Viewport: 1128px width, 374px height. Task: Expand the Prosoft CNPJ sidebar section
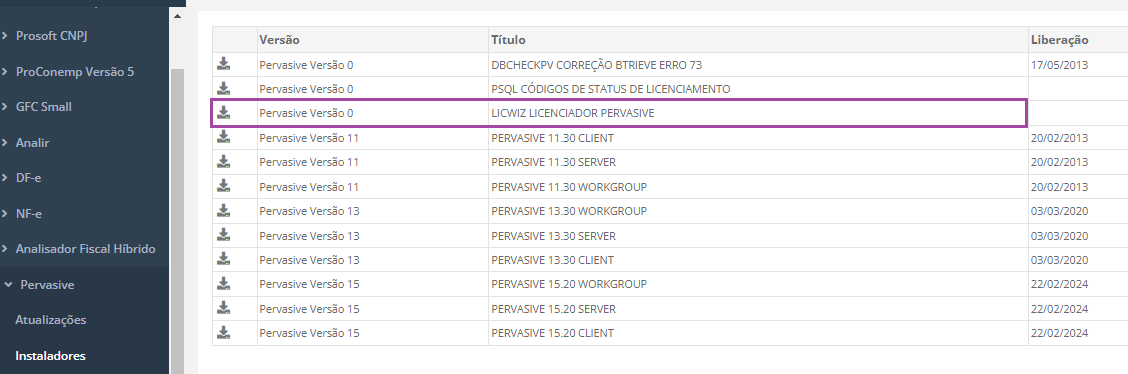(84, 36)
